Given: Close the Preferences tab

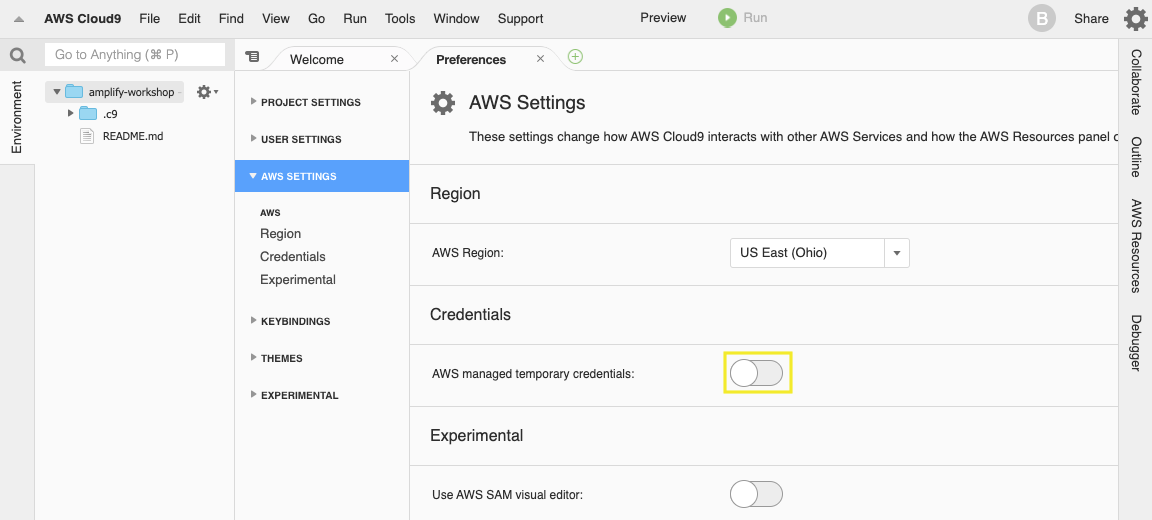Looking at the screenshot, I should 541,59.
